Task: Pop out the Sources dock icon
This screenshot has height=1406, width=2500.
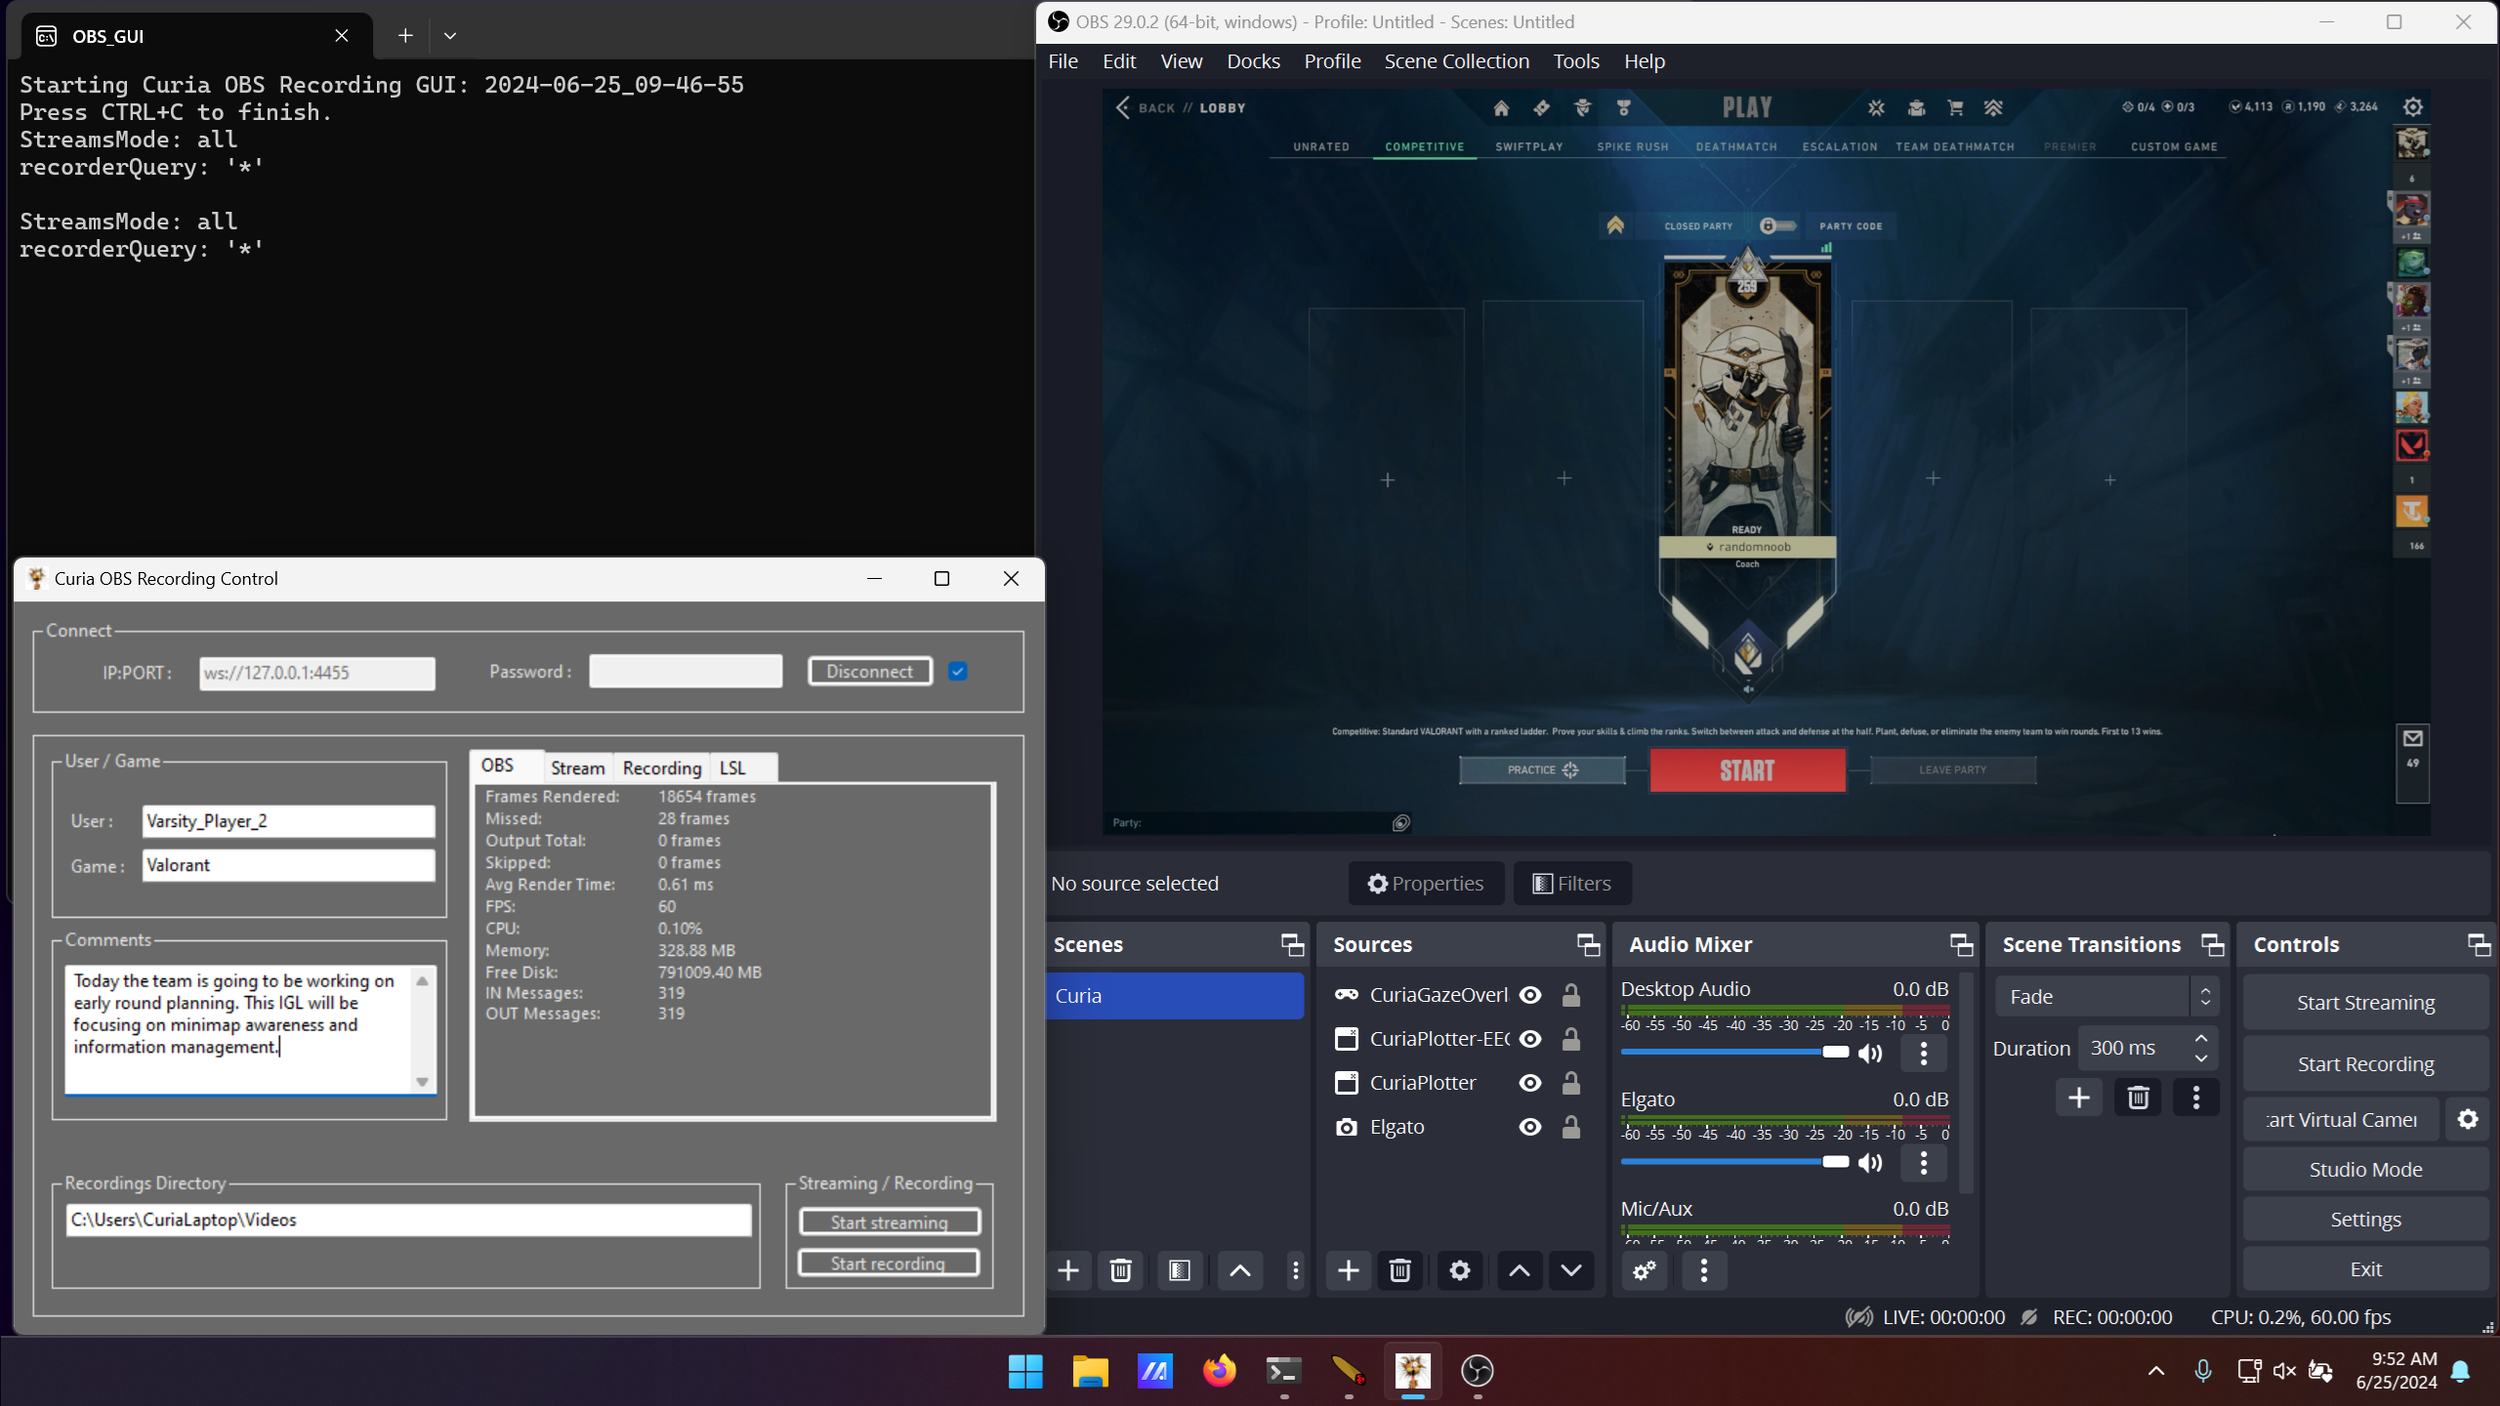Action: click(1588, 944)
